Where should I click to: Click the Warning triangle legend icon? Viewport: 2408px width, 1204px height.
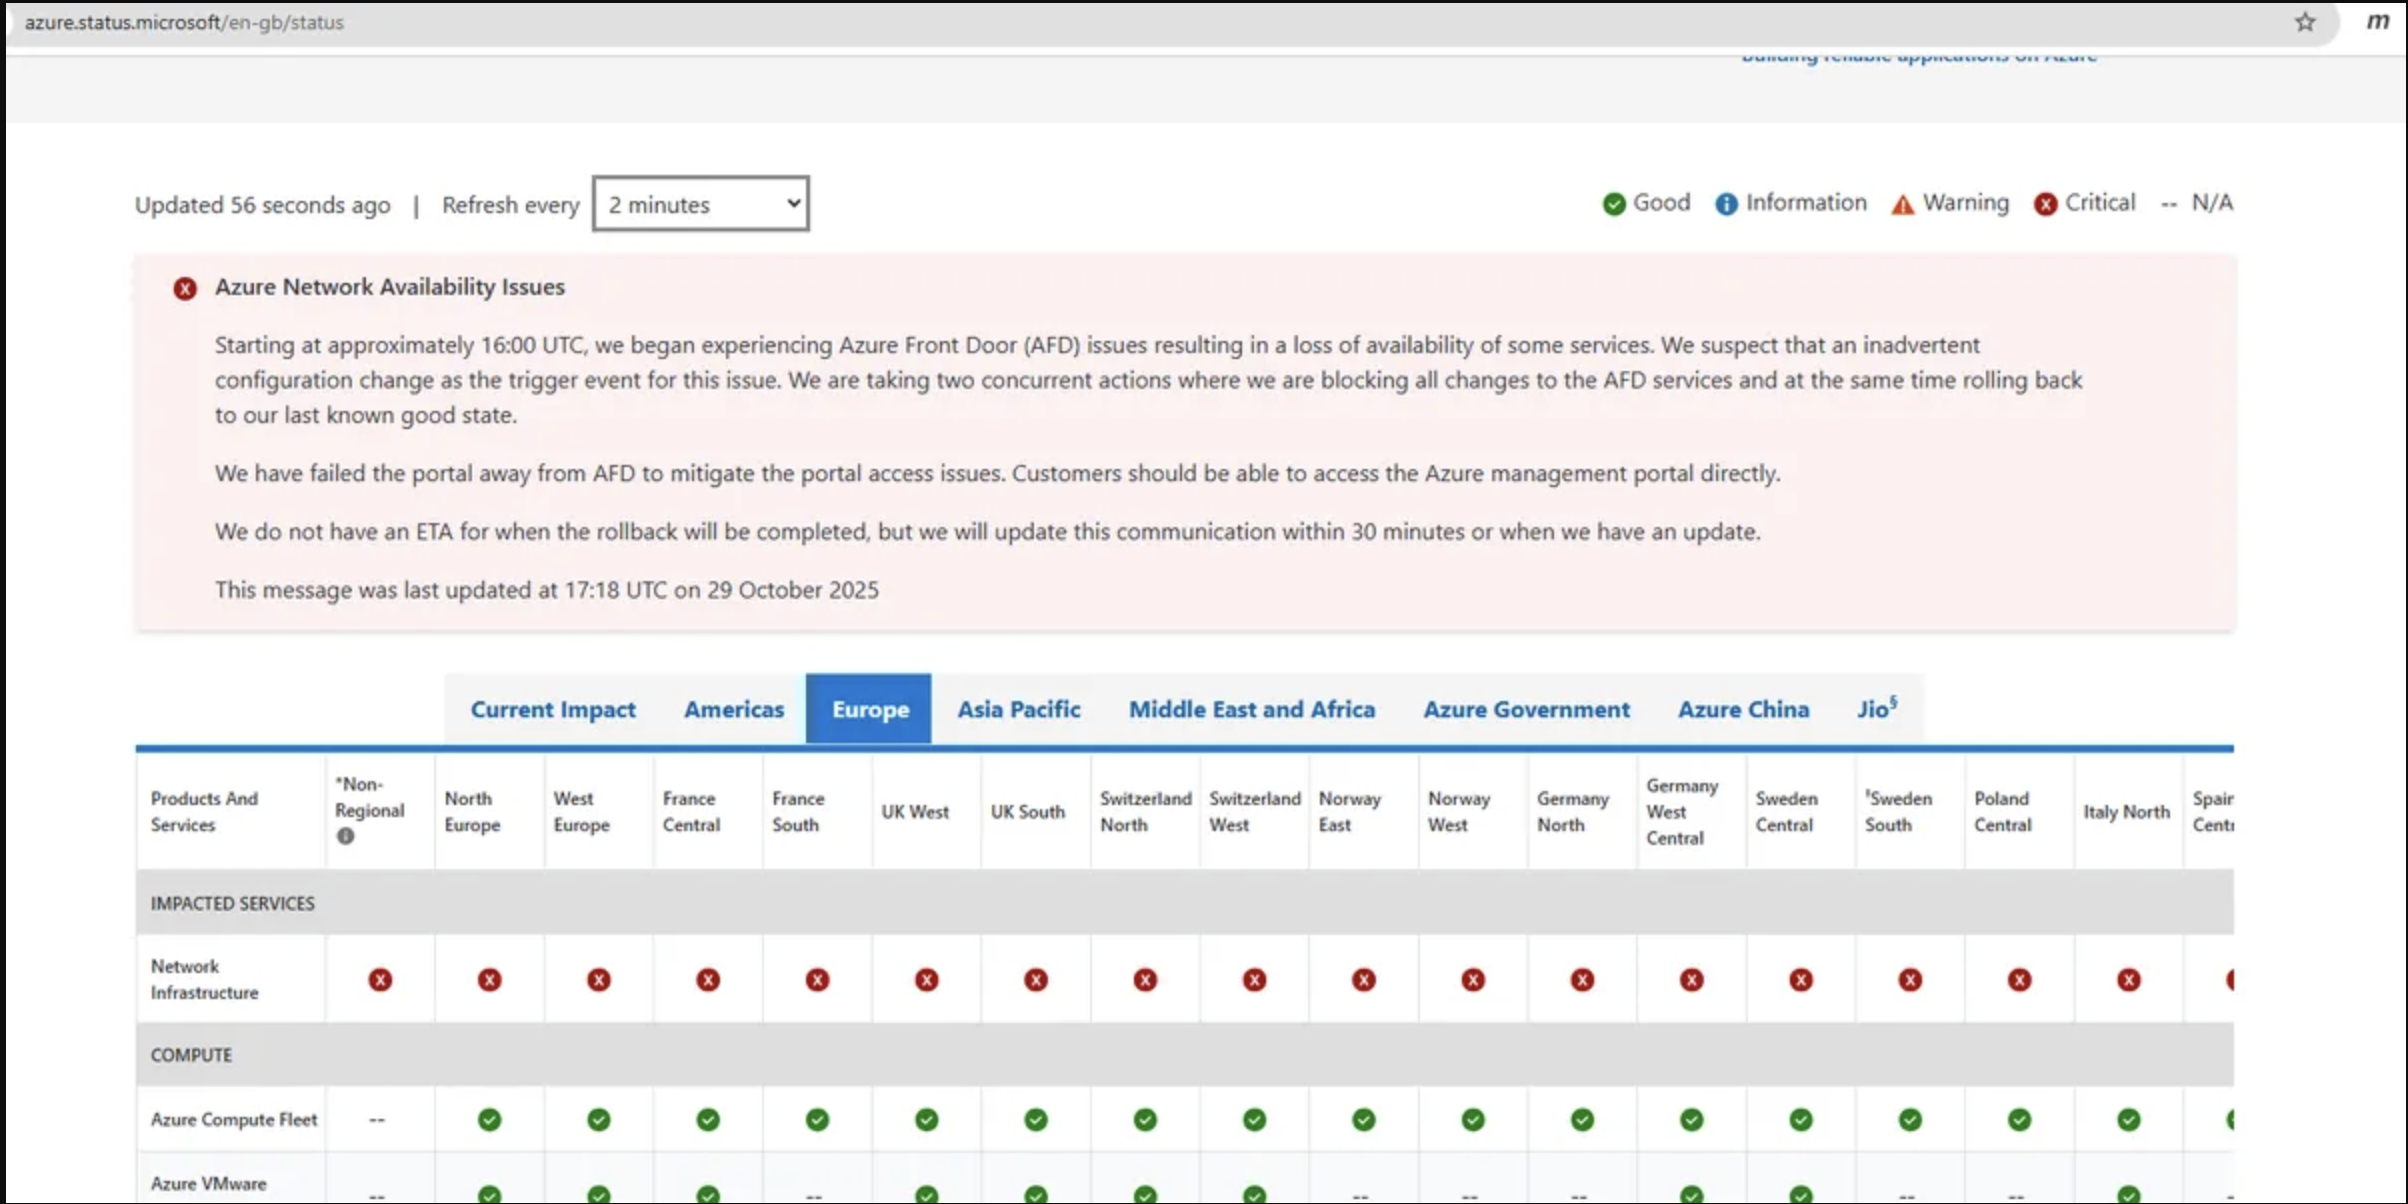click(x=1902, y=205)
